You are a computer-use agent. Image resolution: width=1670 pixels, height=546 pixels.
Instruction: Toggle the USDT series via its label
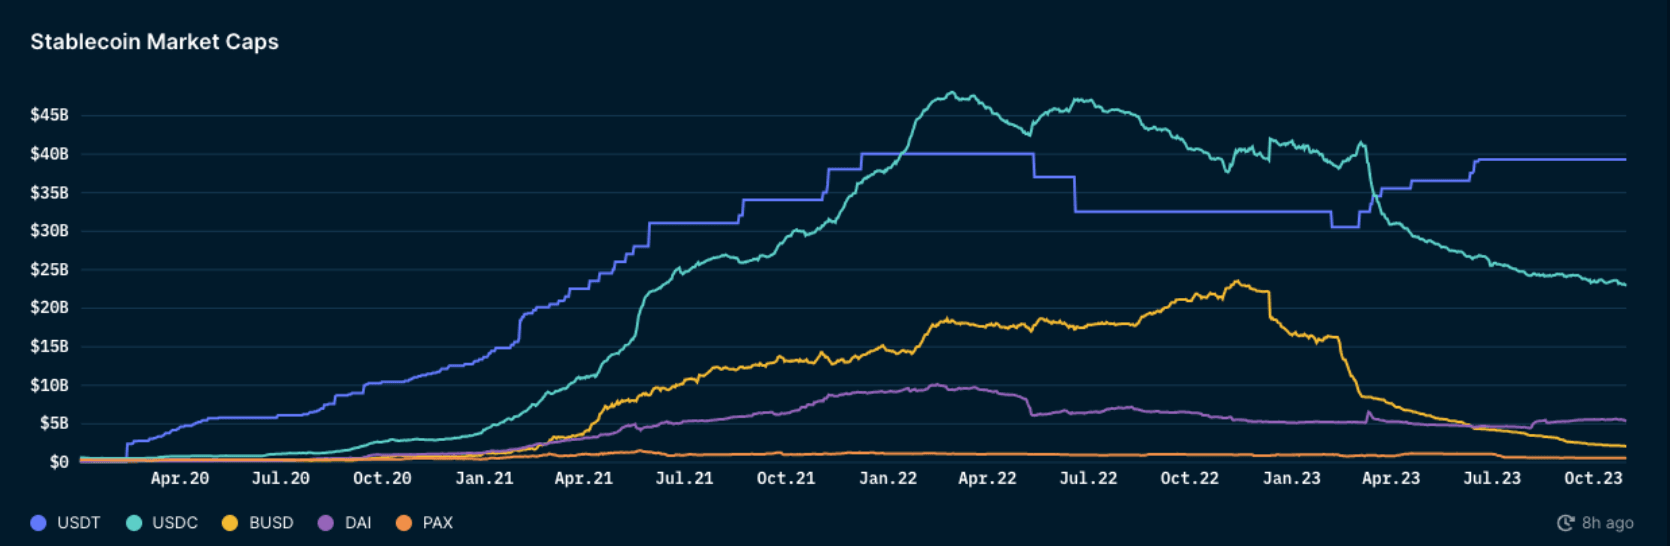78,523
